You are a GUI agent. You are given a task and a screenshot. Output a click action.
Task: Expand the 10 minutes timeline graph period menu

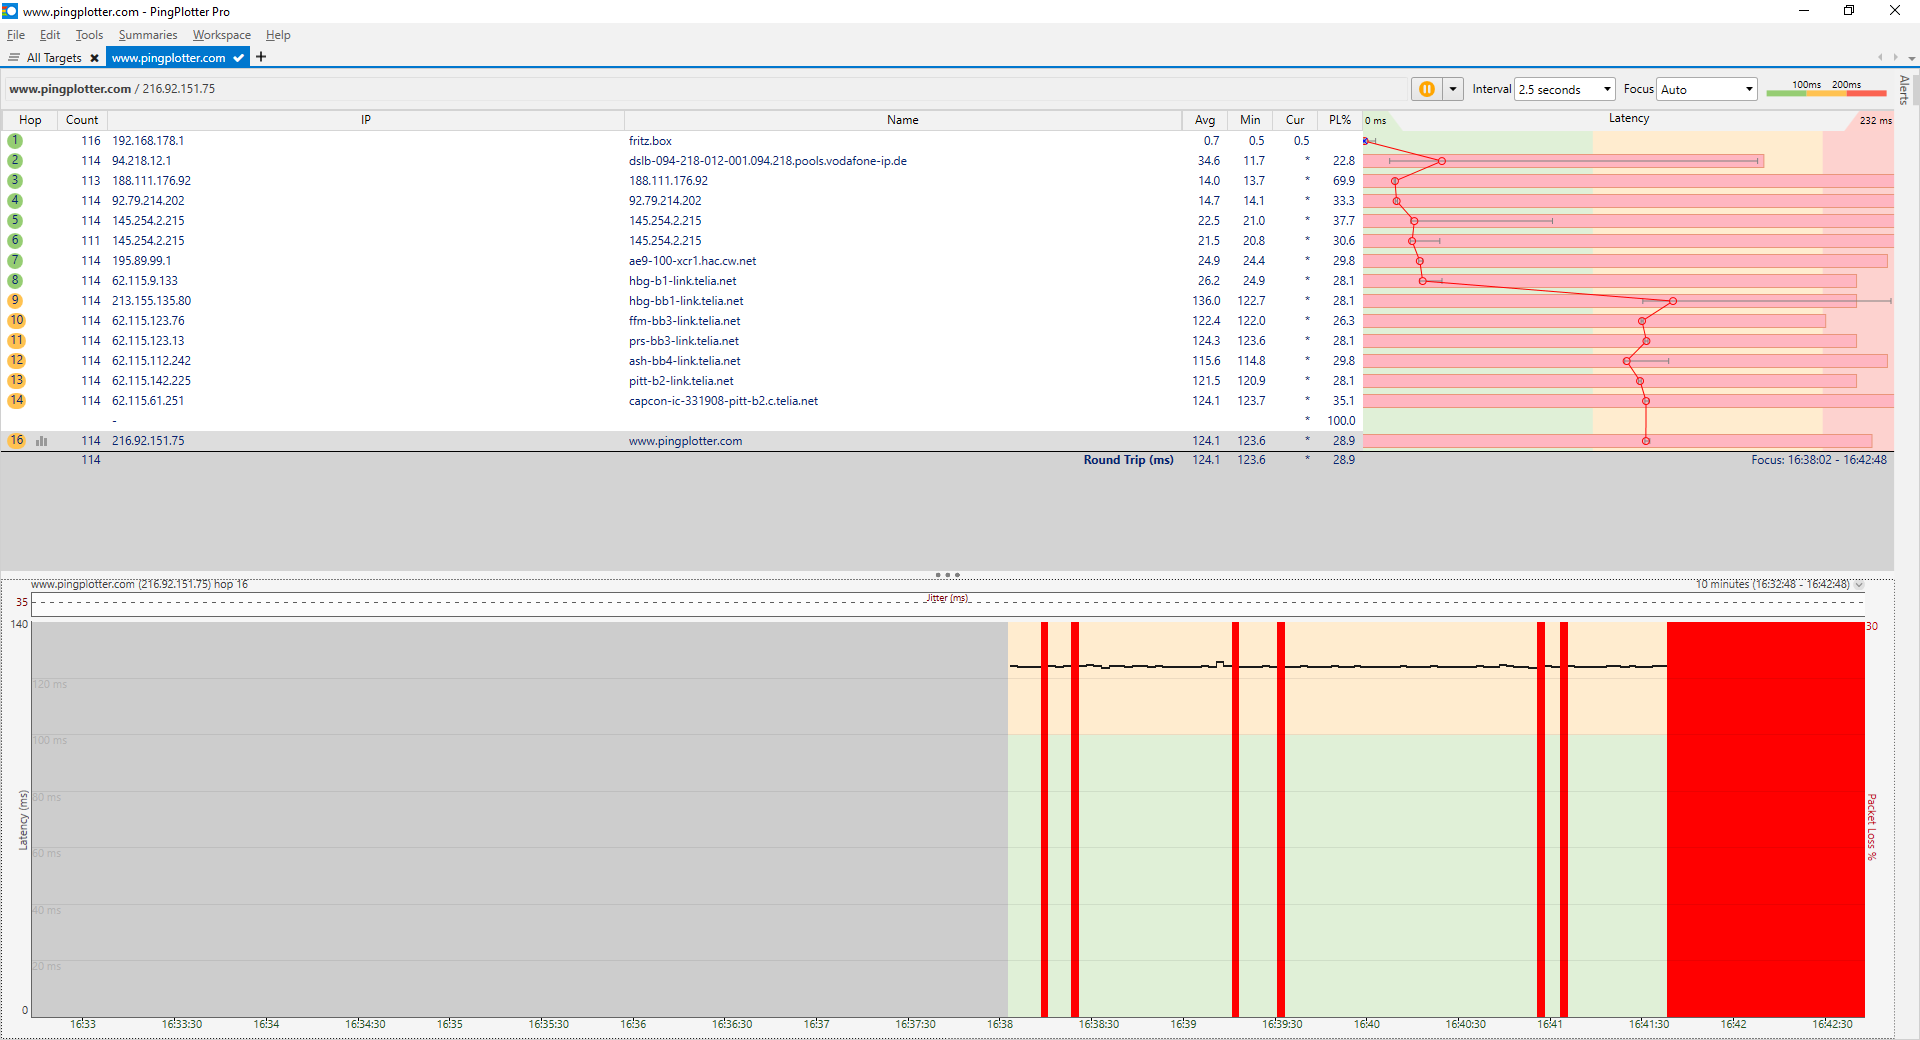coord(1858,584)
